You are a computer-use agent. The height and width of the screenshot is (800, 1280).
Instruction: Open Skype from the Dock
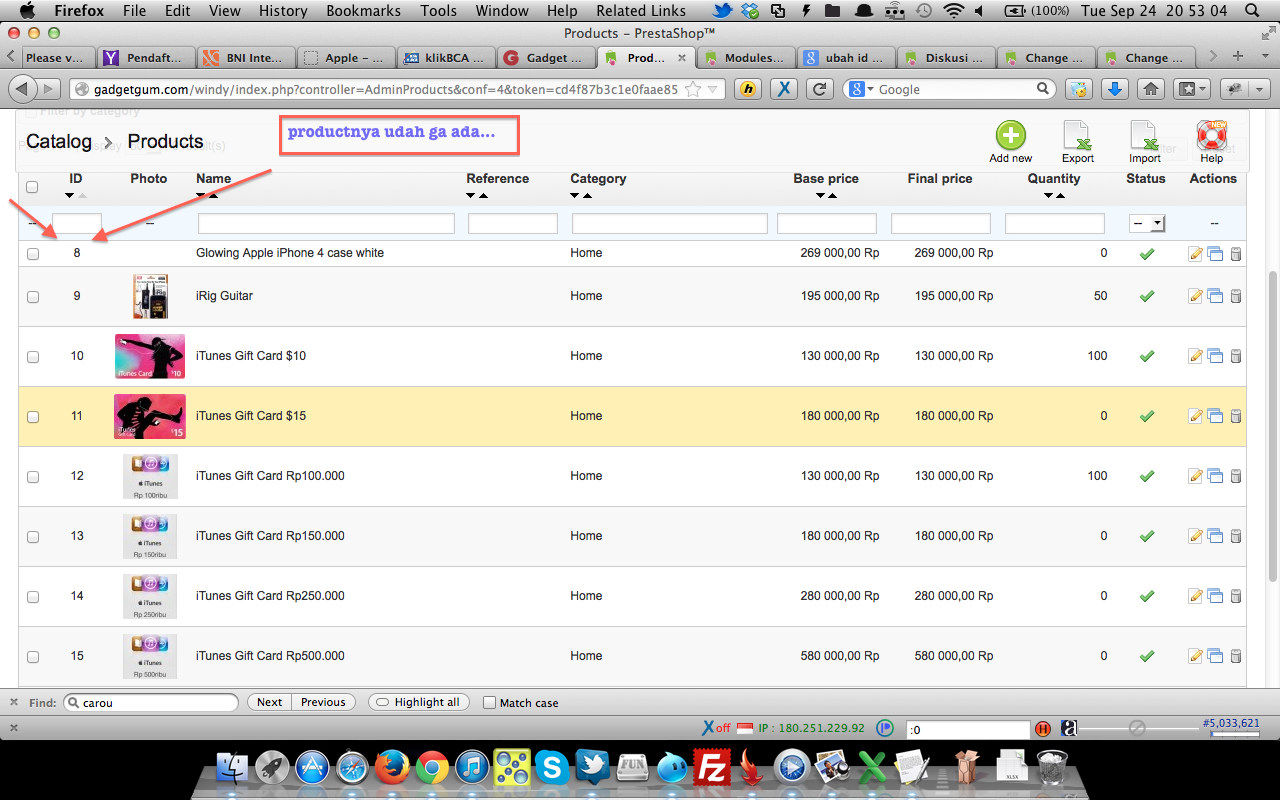pos(552,767)
